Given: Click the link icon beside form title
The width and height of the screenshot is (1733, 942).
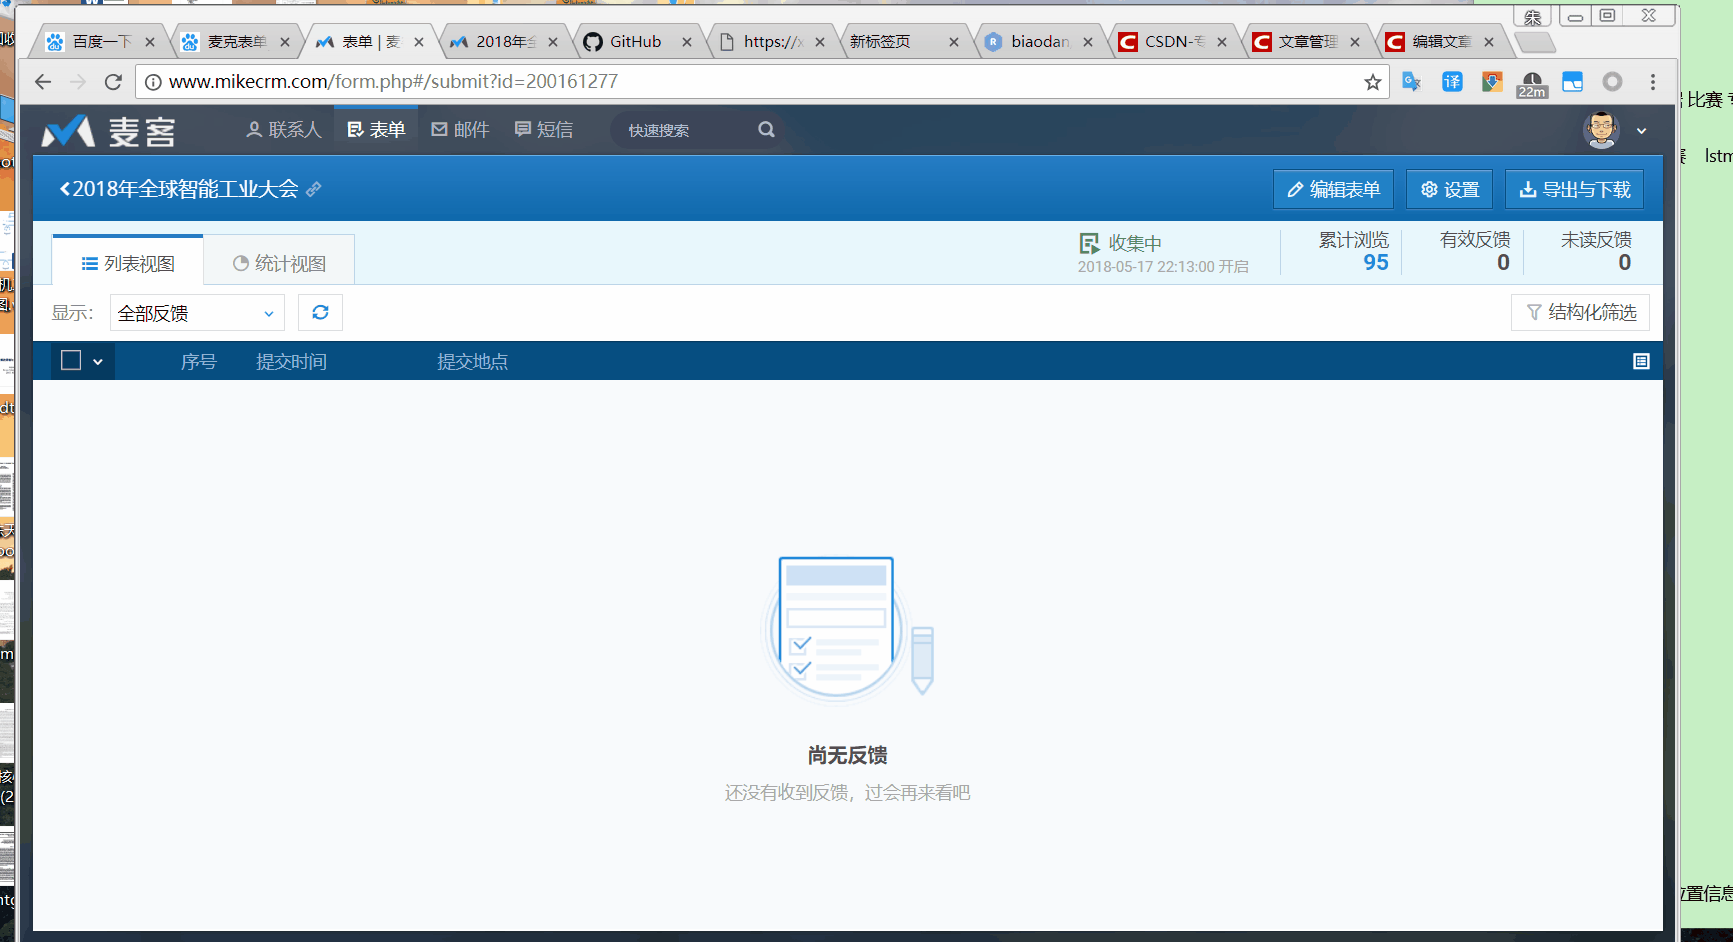Looking at the screenshot, I should coord(314,189).
